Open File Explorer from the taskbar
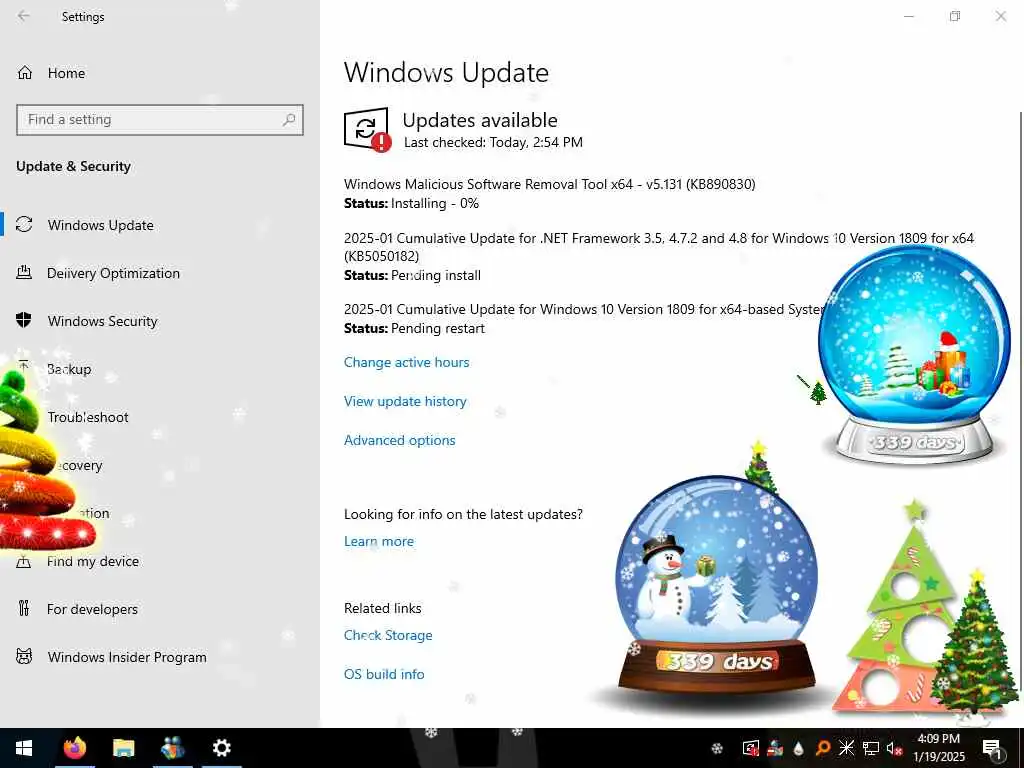 [123, 748]
